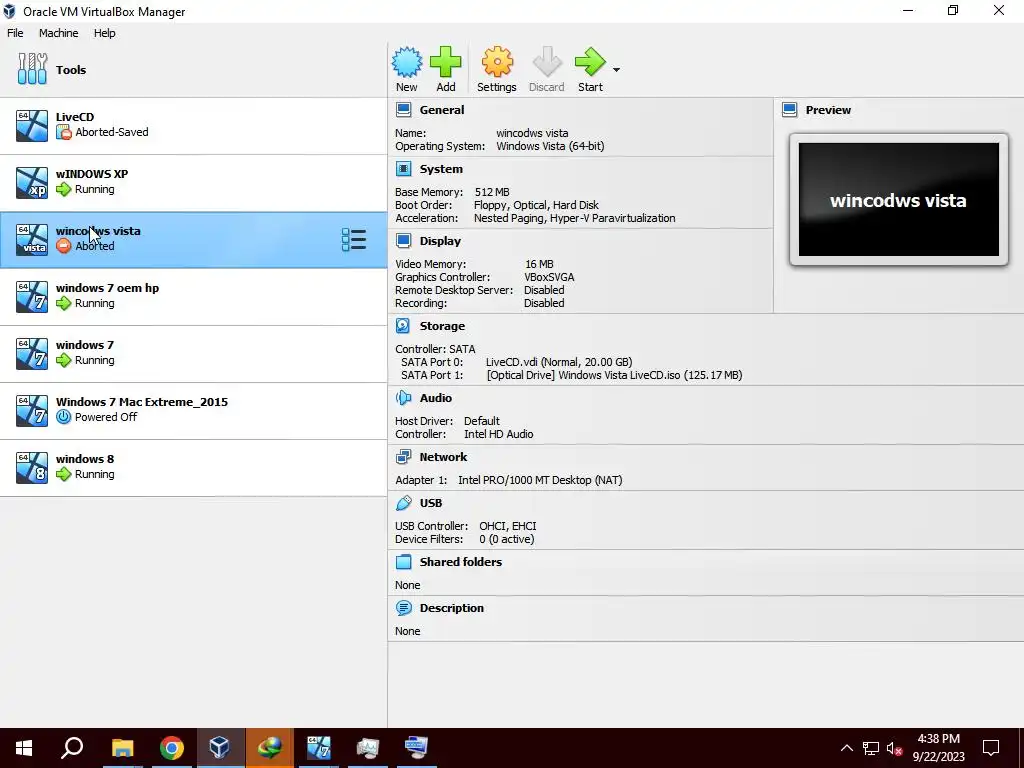Click the Powered Off status text
This screenshot has height=768, width=1024.
coord(106,417)
